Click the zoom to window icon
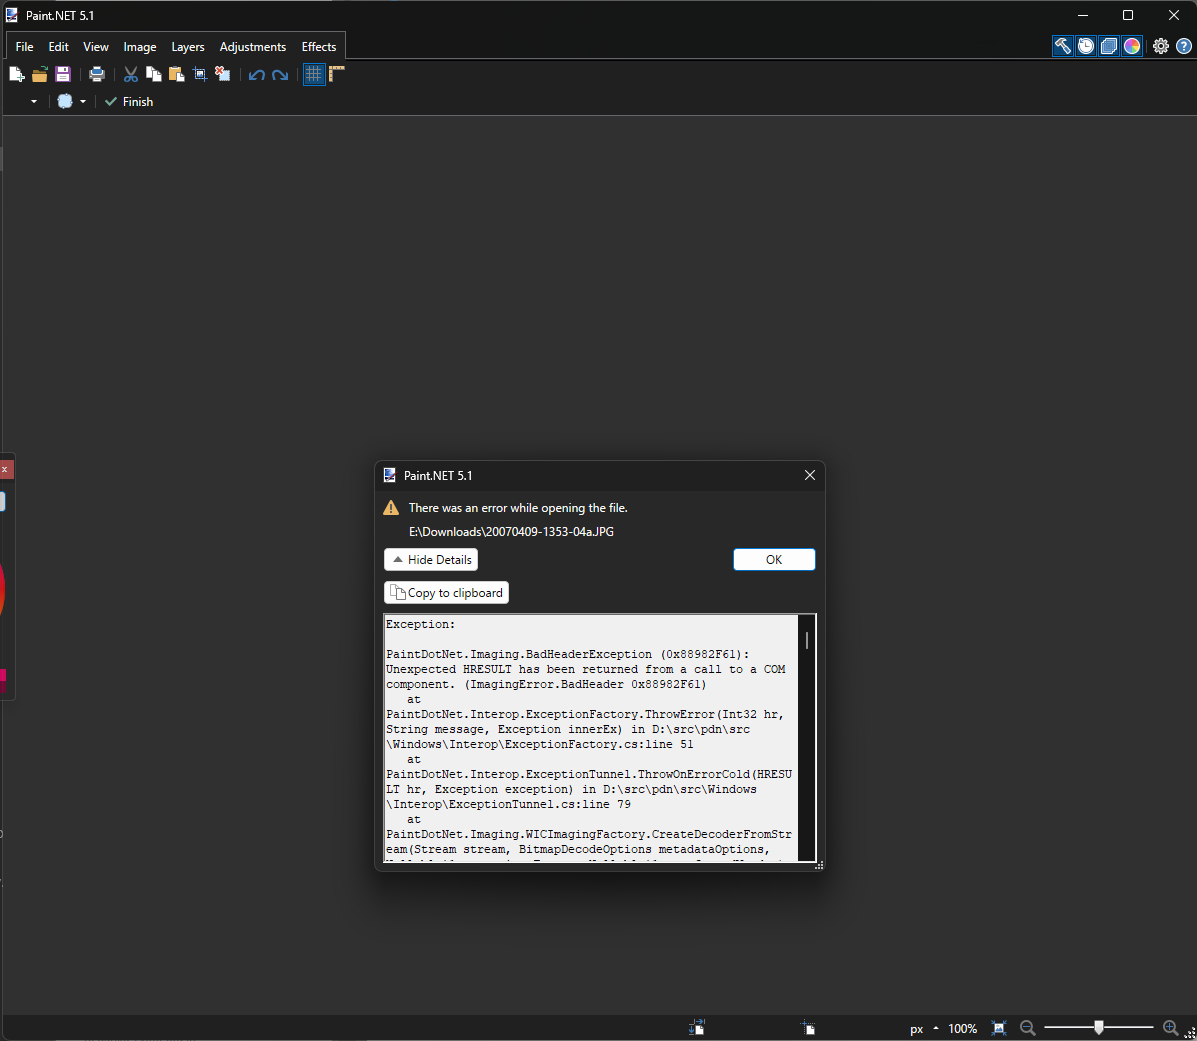Screen dimensions: 1197x1041 pos(999,1028)
